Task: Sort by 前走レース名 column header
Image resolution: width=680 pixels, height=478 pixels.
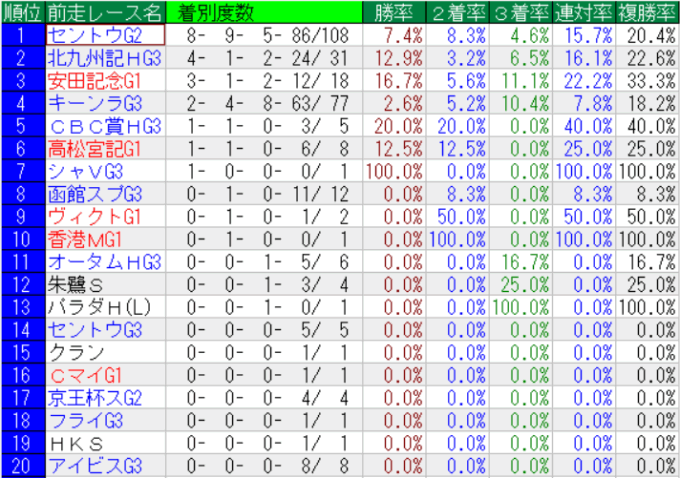Action: [x=105, y=13]
